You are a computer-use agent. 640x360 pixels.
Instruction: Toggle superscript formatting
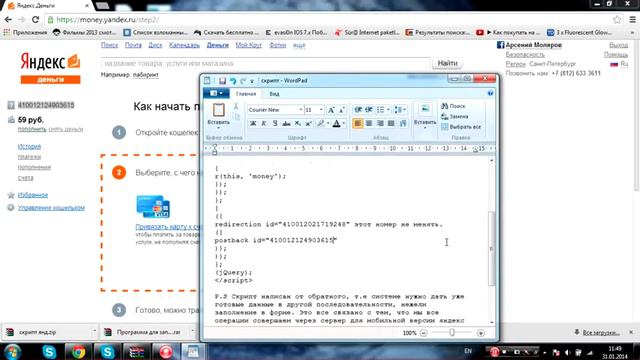pyautogui.click(x=309, y=123)
